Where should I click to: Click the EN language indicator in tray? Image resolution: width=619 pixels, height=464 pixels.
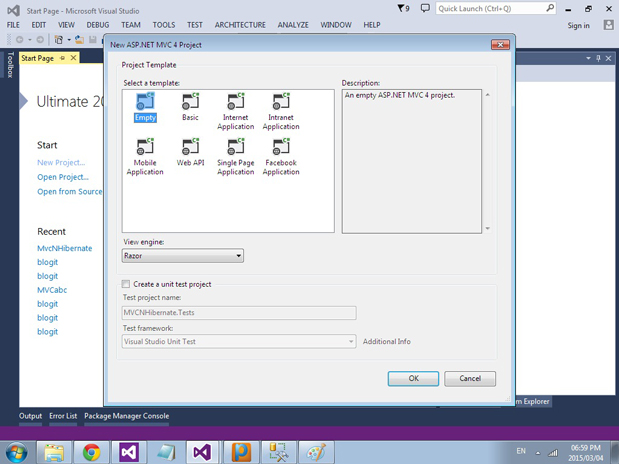click(521, 451)
